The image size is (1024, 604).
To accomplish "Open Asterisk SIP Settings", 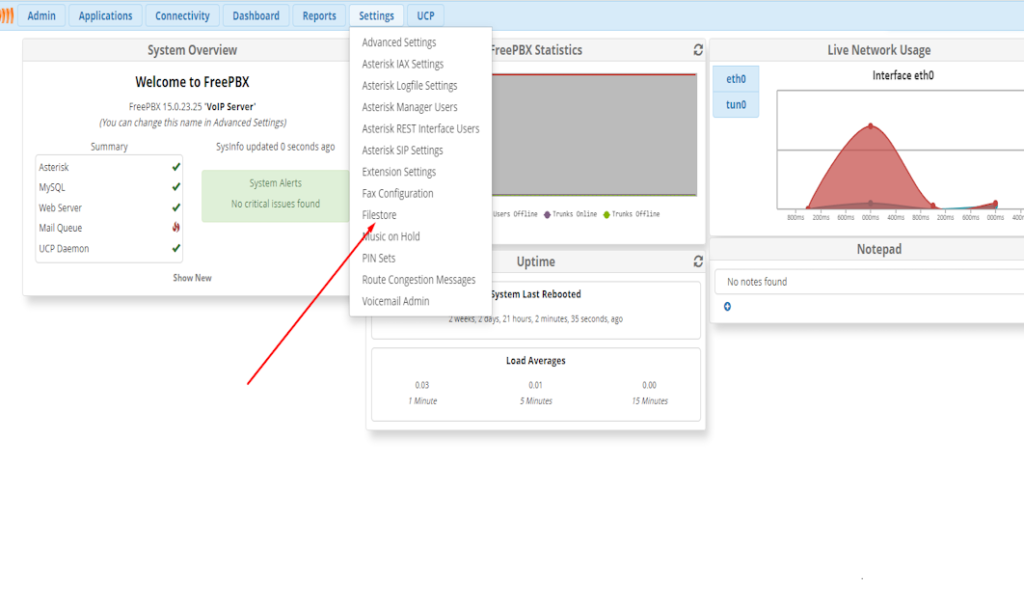I will pos(402,150).
